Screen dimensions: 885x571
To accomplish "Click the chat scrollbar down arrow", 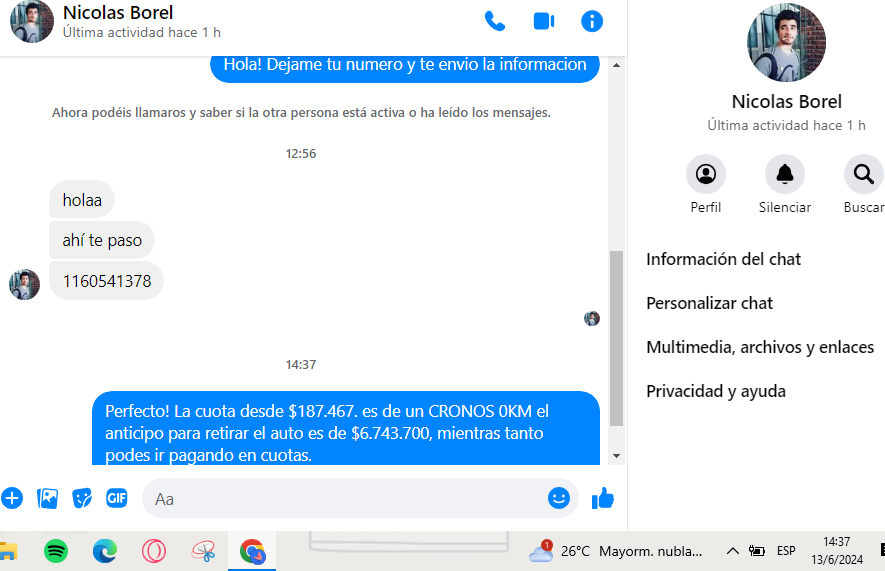I will tap(616, 456).
